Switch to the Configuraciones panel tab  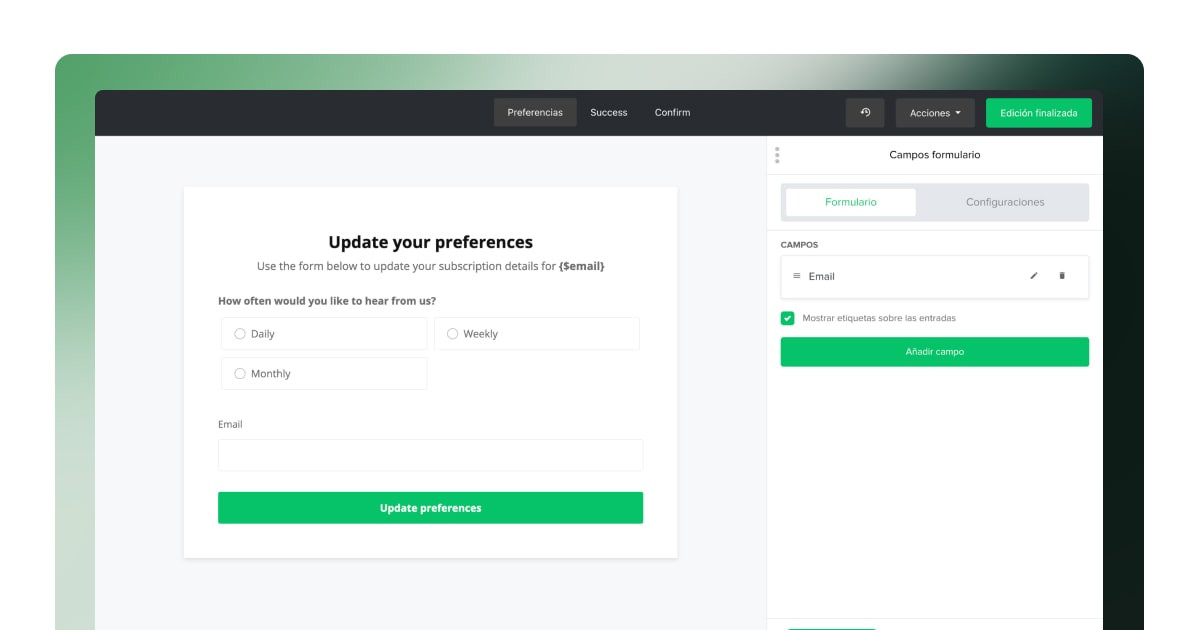point(1004,202)
